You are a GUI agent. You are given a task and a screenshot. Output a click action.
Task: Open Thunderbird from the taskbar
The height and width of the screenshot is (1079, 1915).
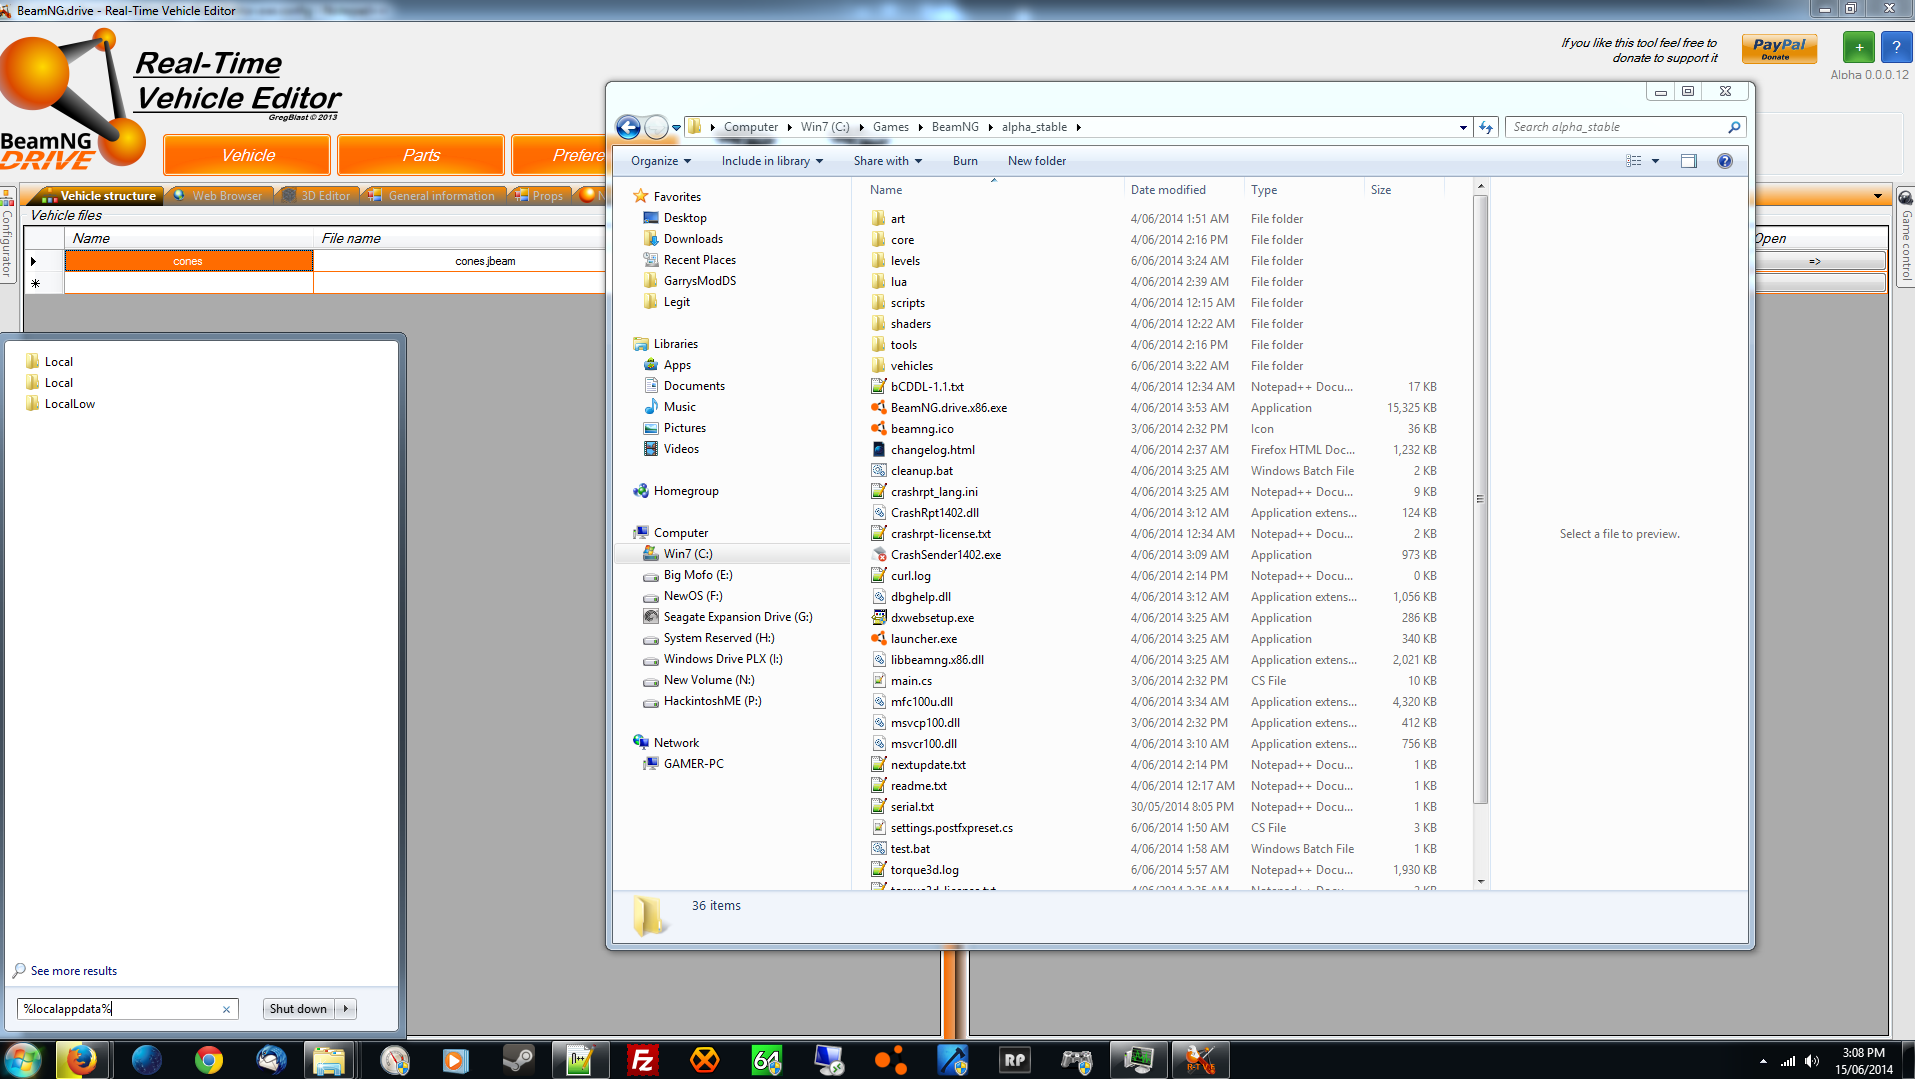[271, 1060]
